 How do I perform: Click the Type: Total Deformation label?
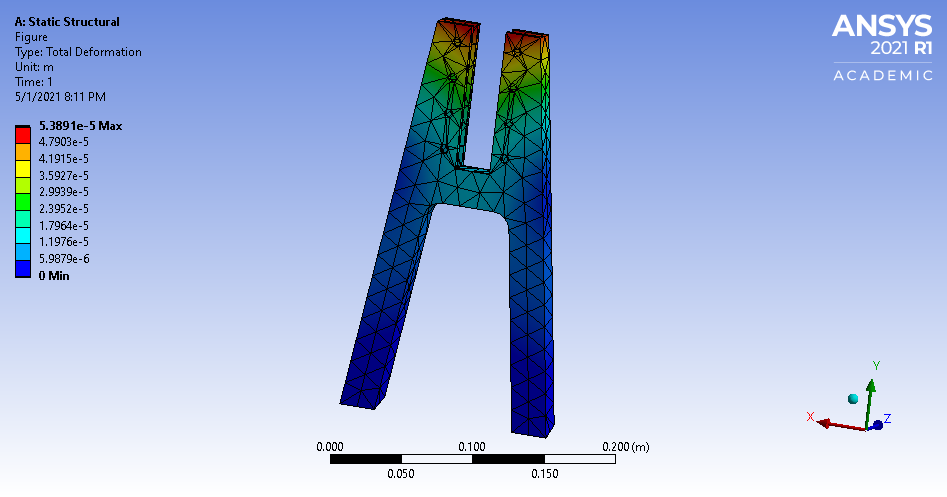pyautogui.click(x=78, y=52)
